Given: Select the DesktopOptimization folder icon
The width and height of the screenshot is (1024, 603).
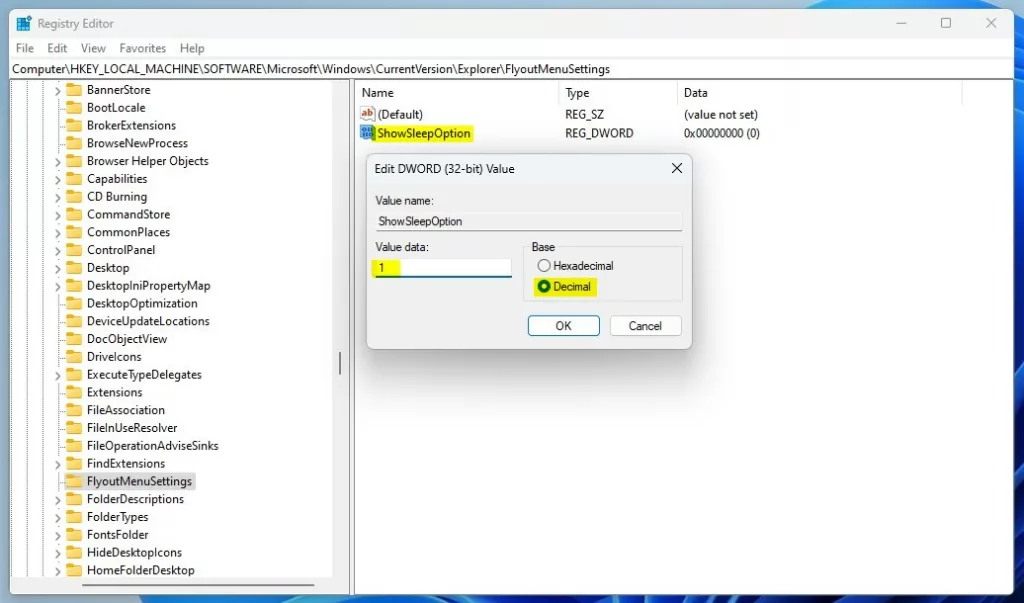Looking at the screenshot, I should point(74,303).
